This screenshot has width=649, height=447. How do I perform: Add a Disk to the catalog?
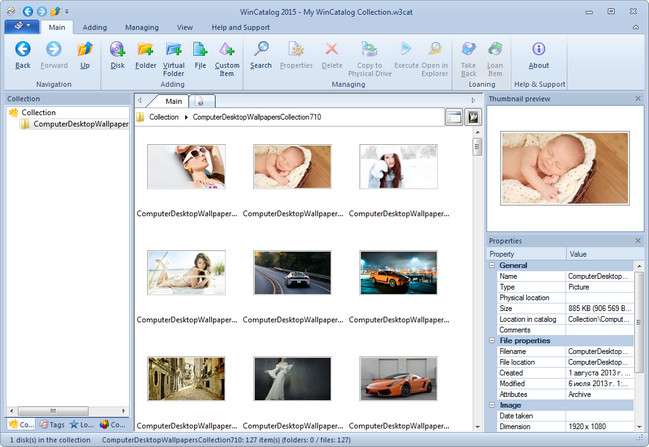[x=117, y=50]
